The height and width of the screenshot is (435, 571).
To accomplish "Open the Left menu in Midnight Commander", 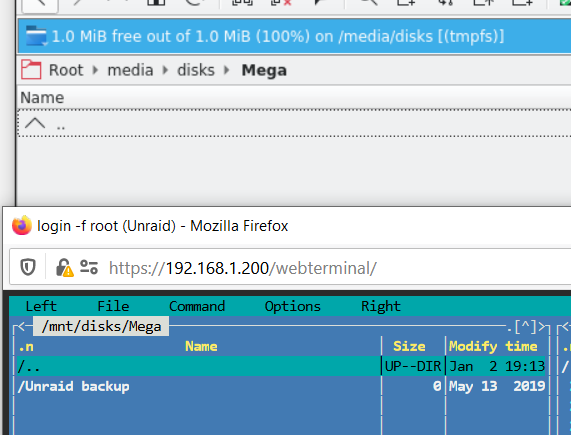I will pos(41,306).
